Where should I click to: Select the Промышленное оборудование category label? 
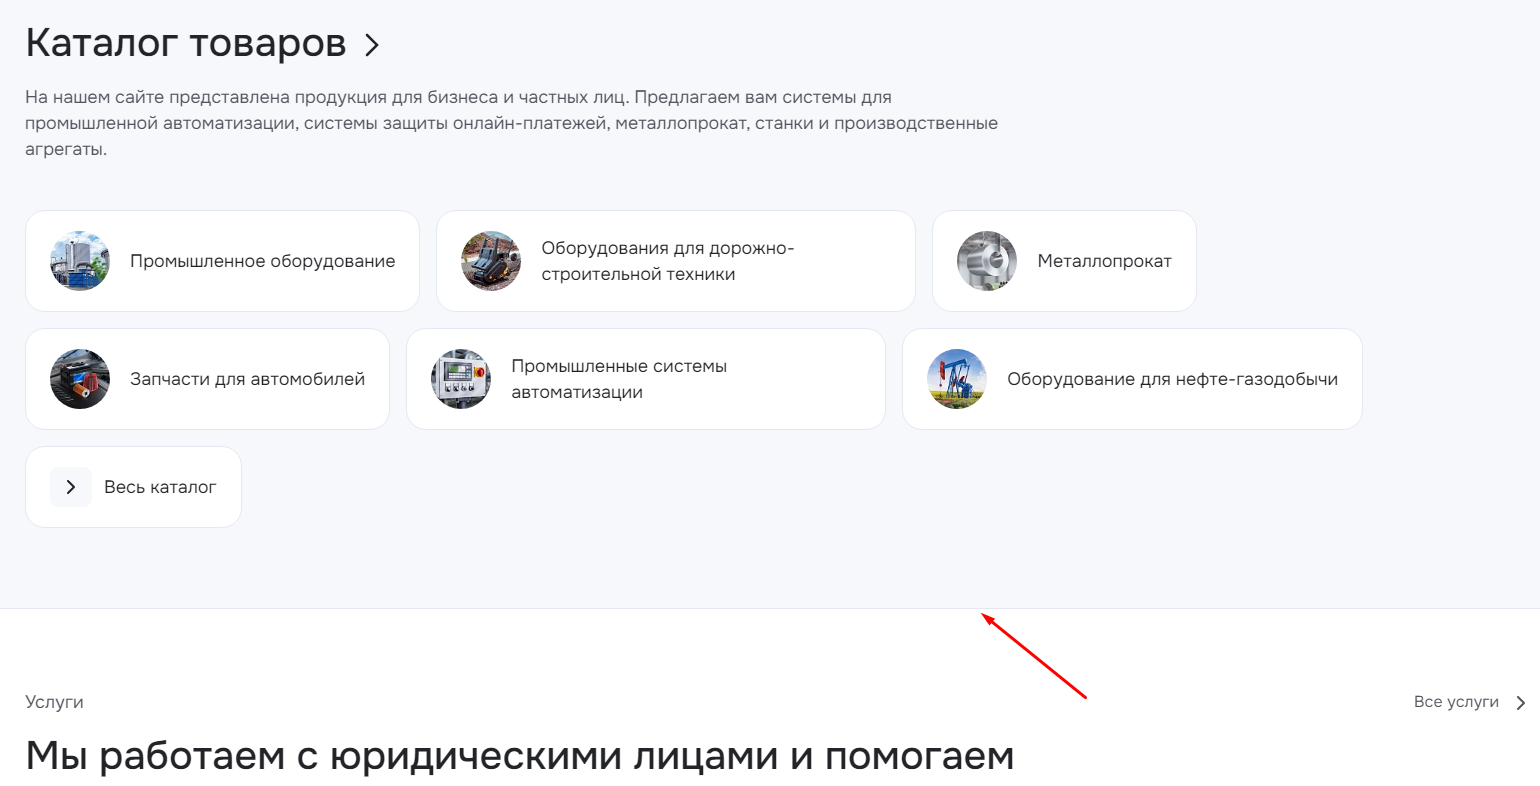262,261
